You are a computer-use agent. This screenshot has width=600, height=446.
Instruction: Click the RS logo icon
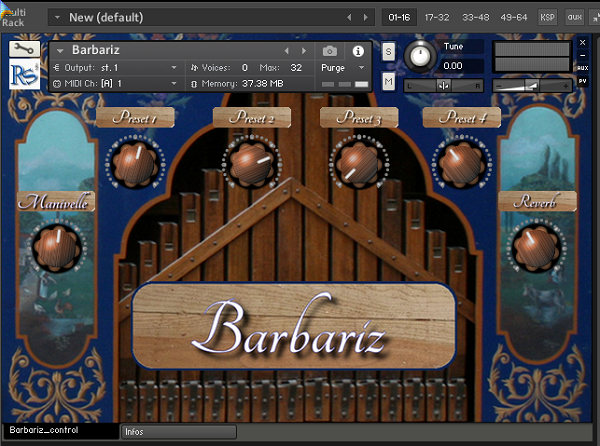pyautogui.click(x=24, y=74)
